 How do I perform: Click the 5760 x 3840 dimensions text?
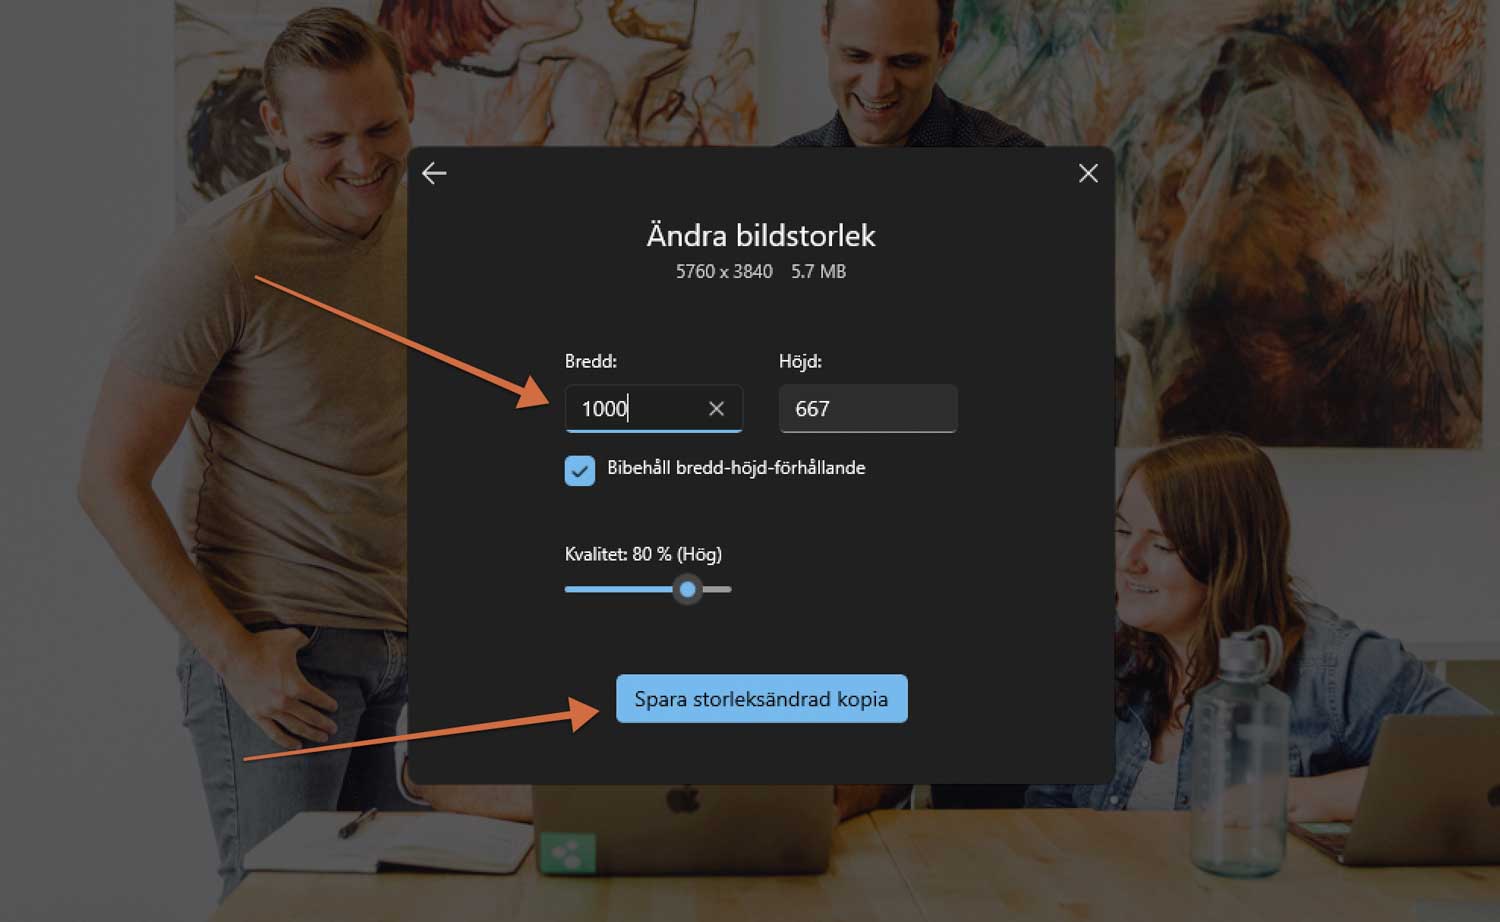pos(724,272)
